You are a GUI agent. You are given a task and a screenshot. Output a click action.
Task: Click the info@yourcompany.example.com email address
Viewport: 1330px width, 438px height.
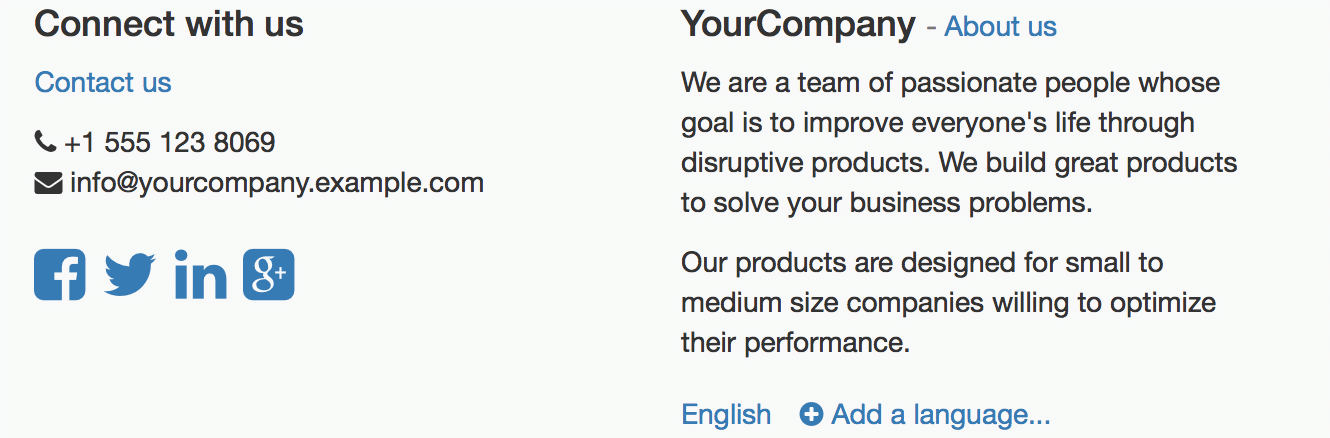tap(277, 183)
